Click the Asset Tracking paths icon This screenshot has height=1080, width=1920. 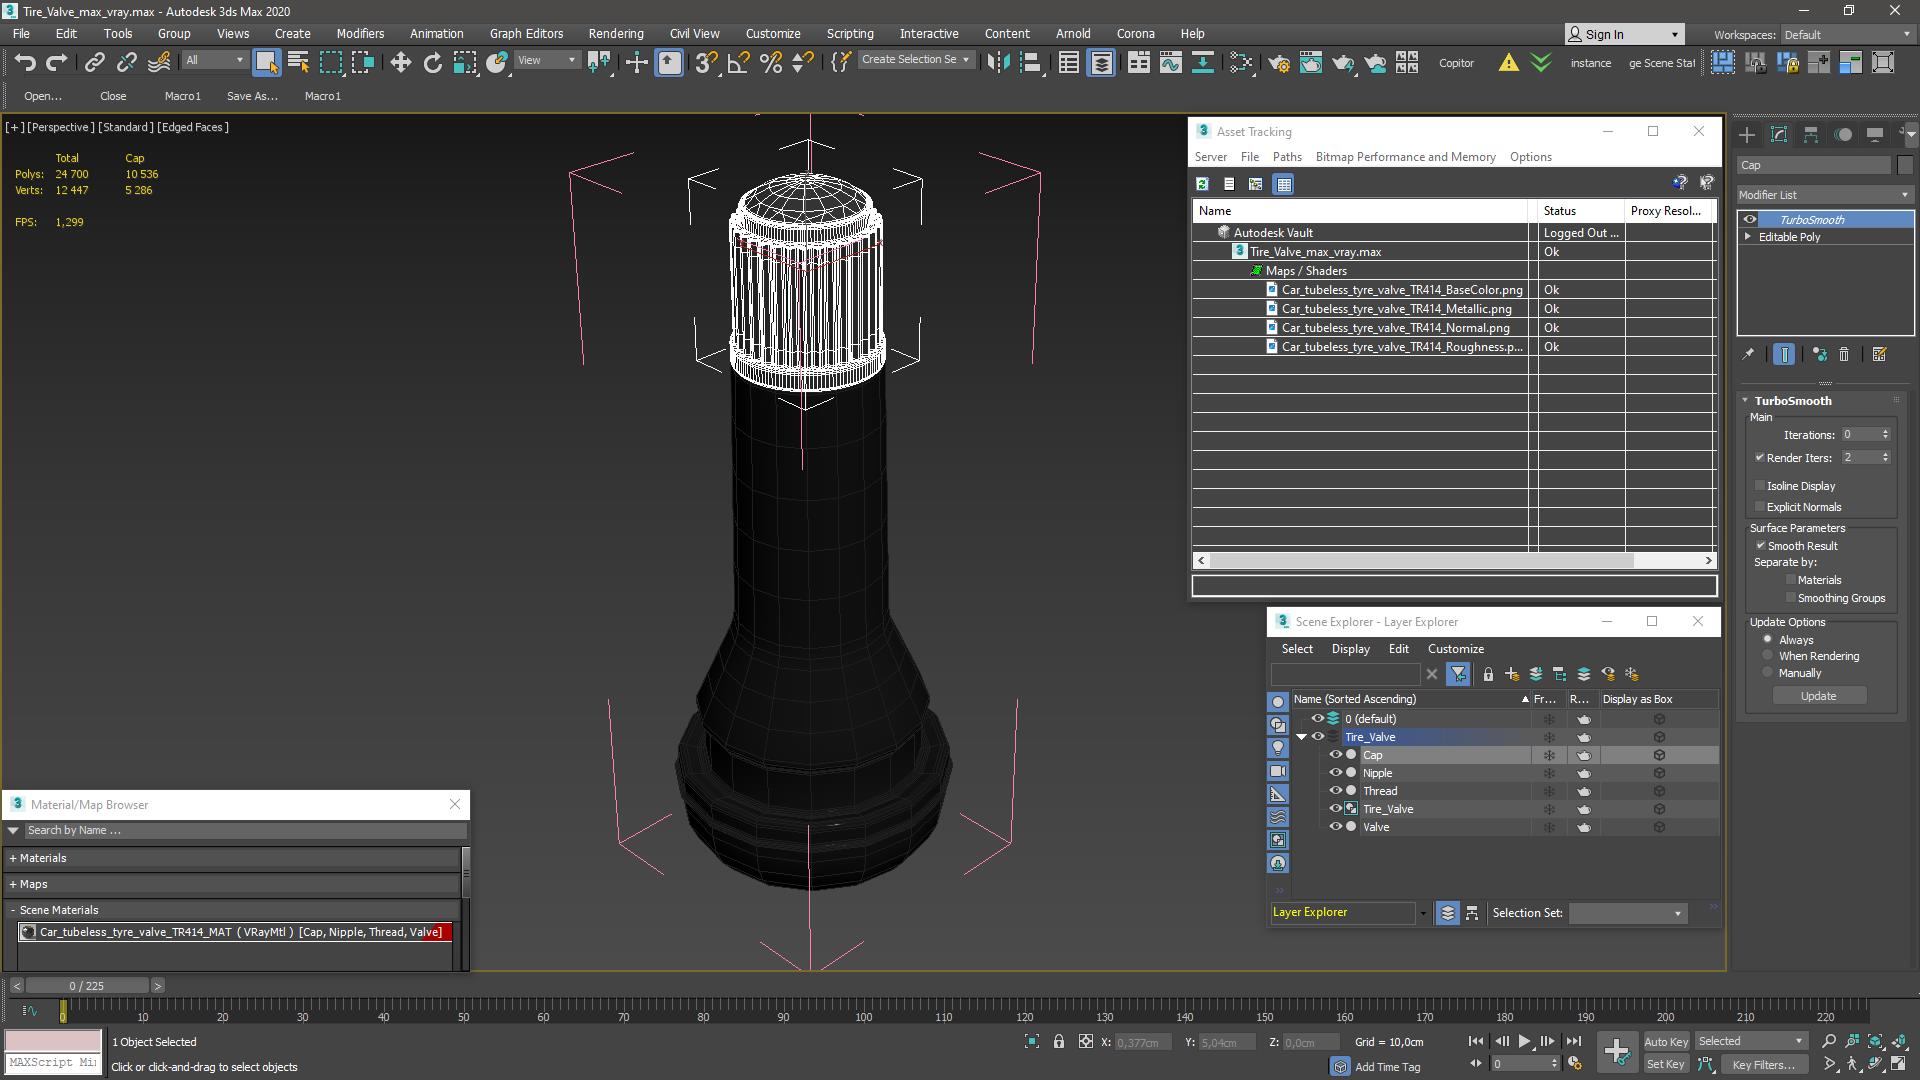pos(1287,156)
